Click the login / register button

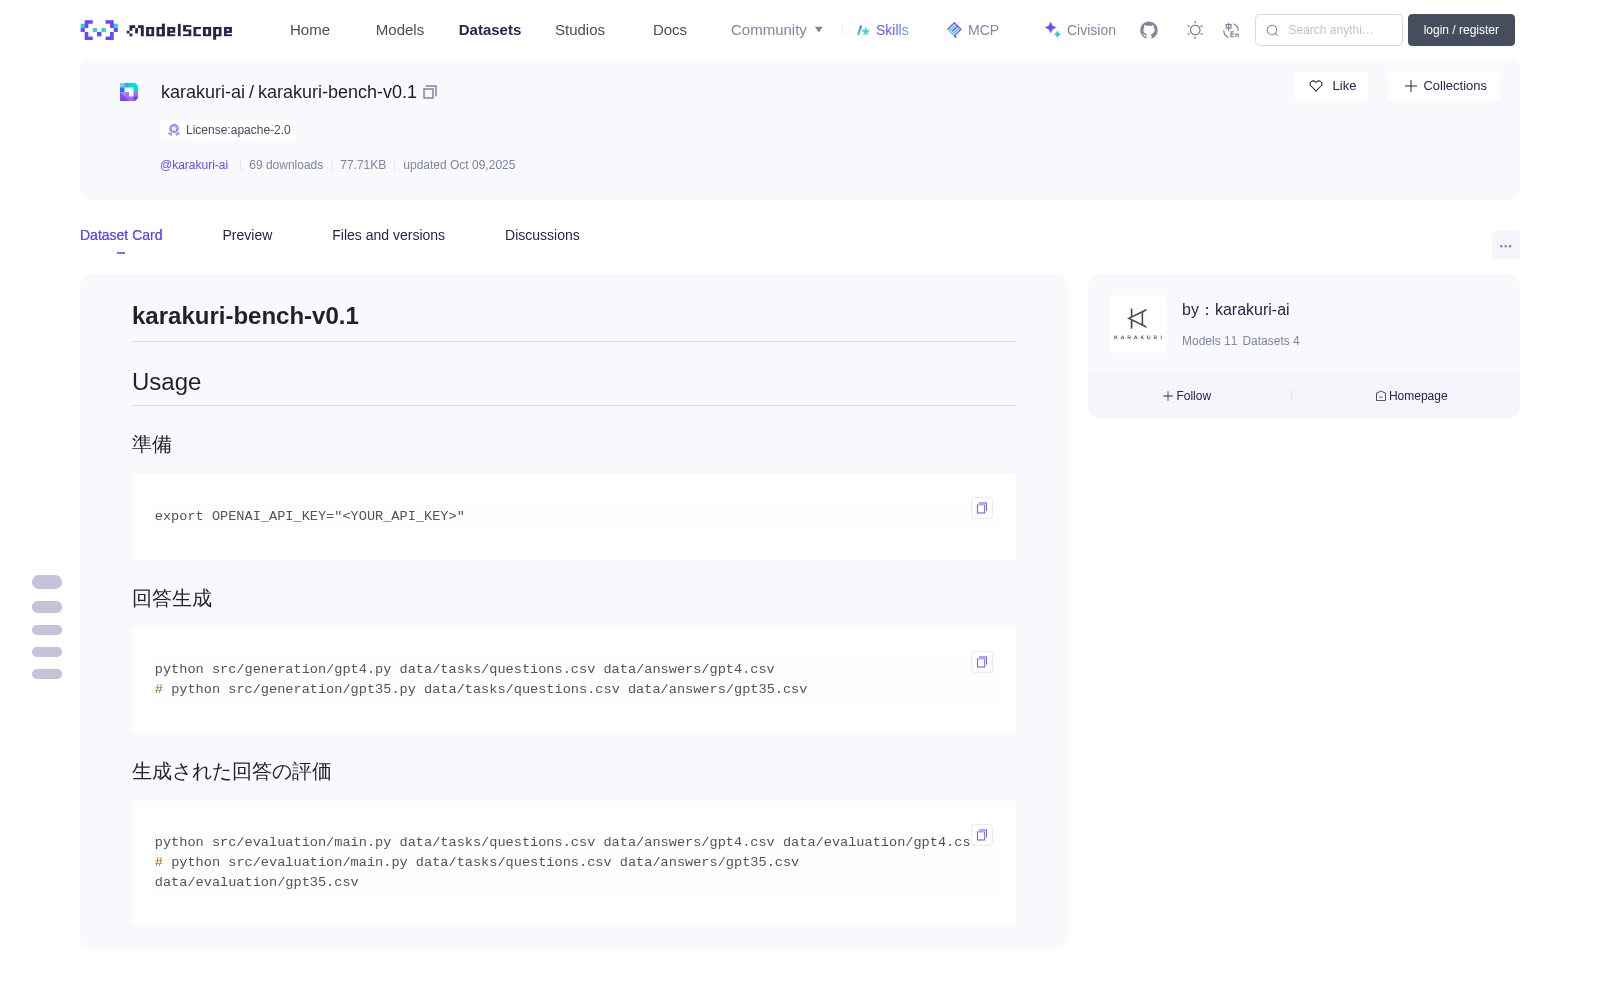1461,30
